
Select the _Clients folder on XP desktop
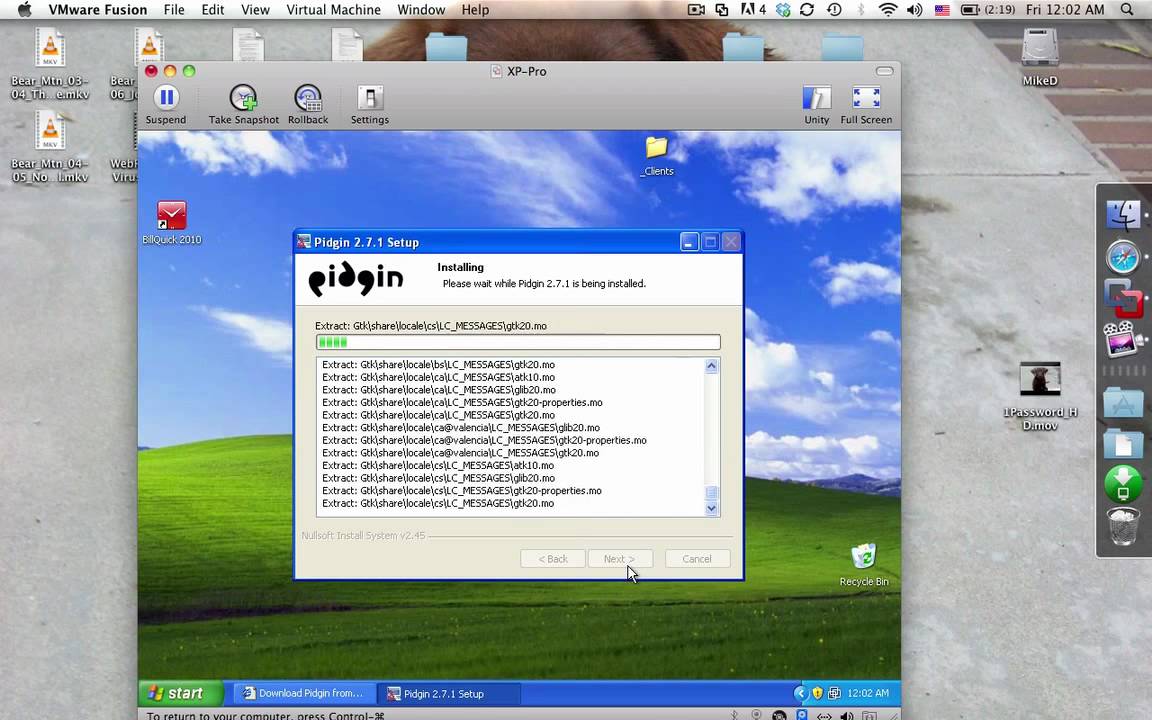[x=657, y=156]
